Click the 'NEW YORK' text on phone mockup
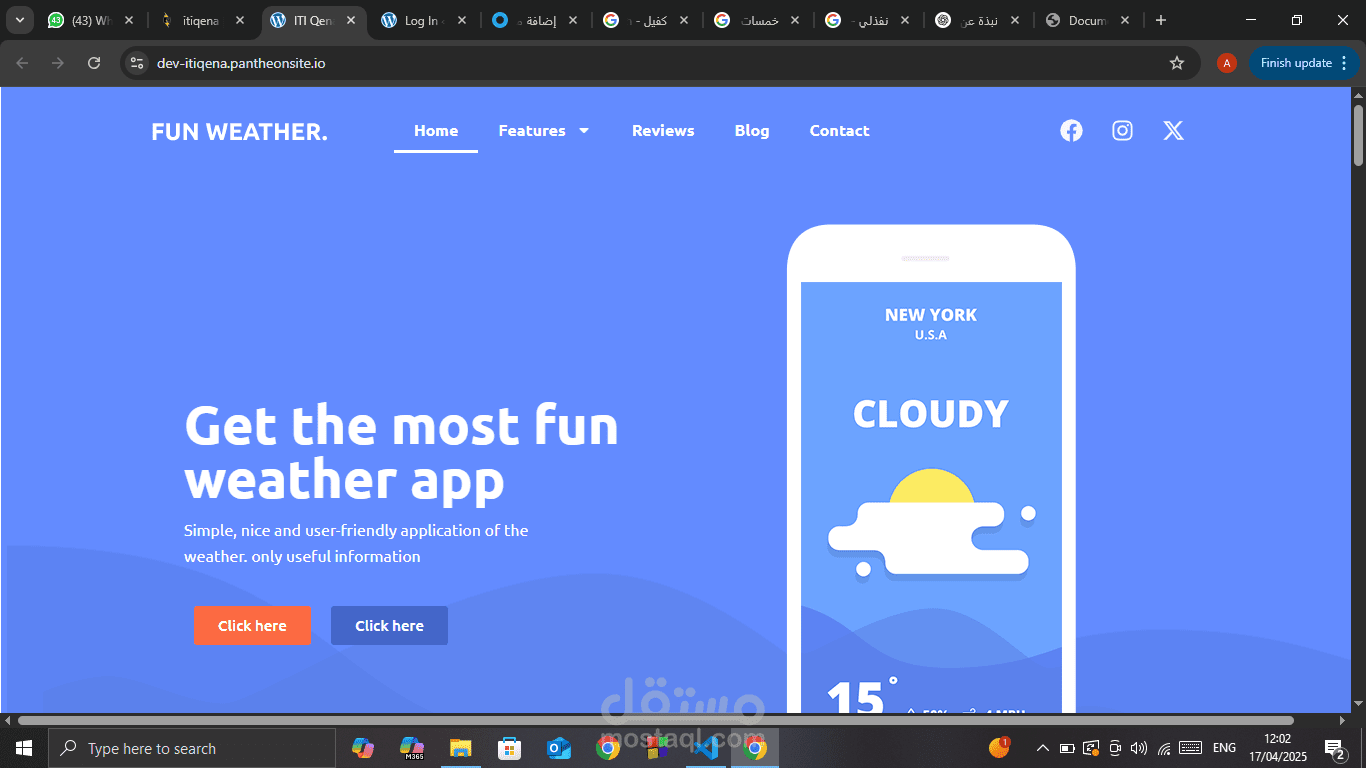 (931, 315)
